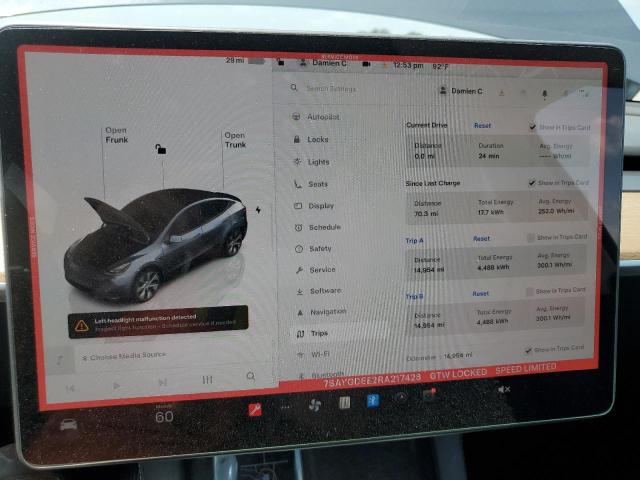Reset the Current Drive stats
This screenshot has width=640, height=480.
pyautogui.click(x=482, y=126)
